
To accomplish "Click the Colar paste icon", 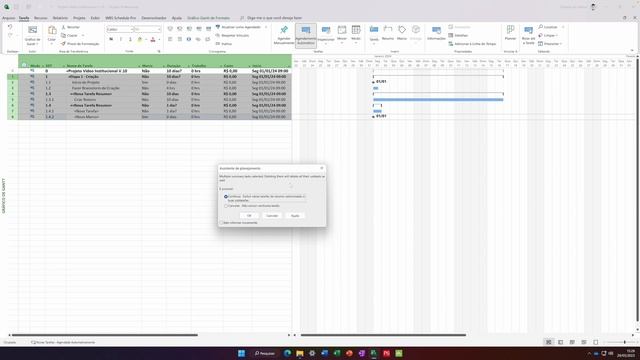I will 52,30.
